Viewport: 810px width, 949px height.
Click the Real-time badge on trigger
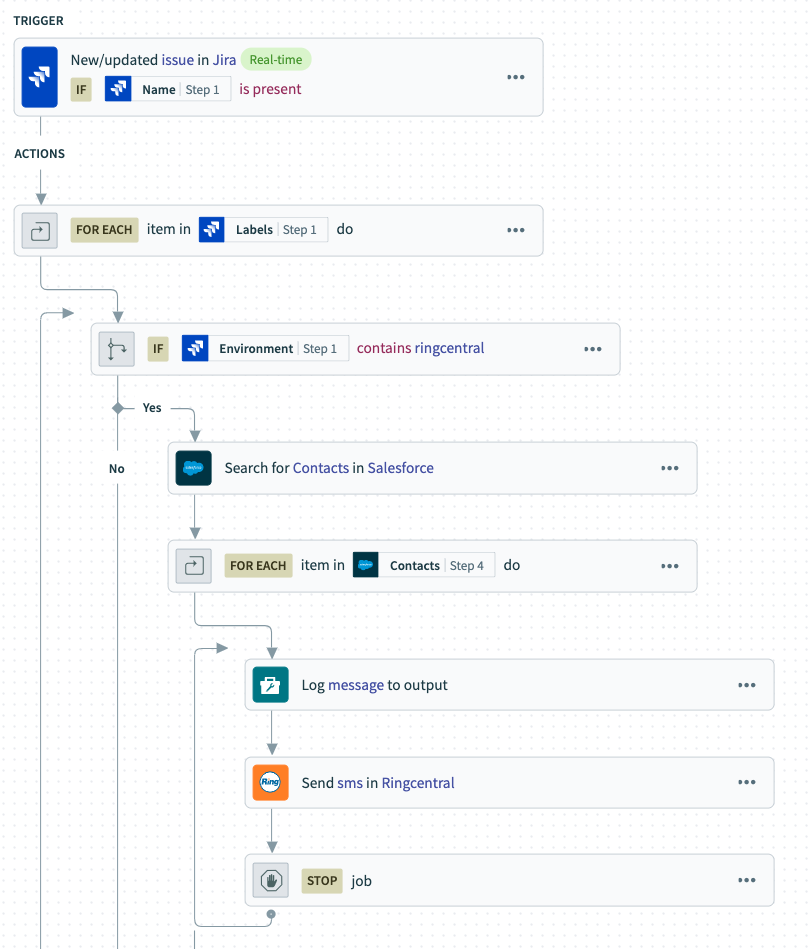(276, 60)
